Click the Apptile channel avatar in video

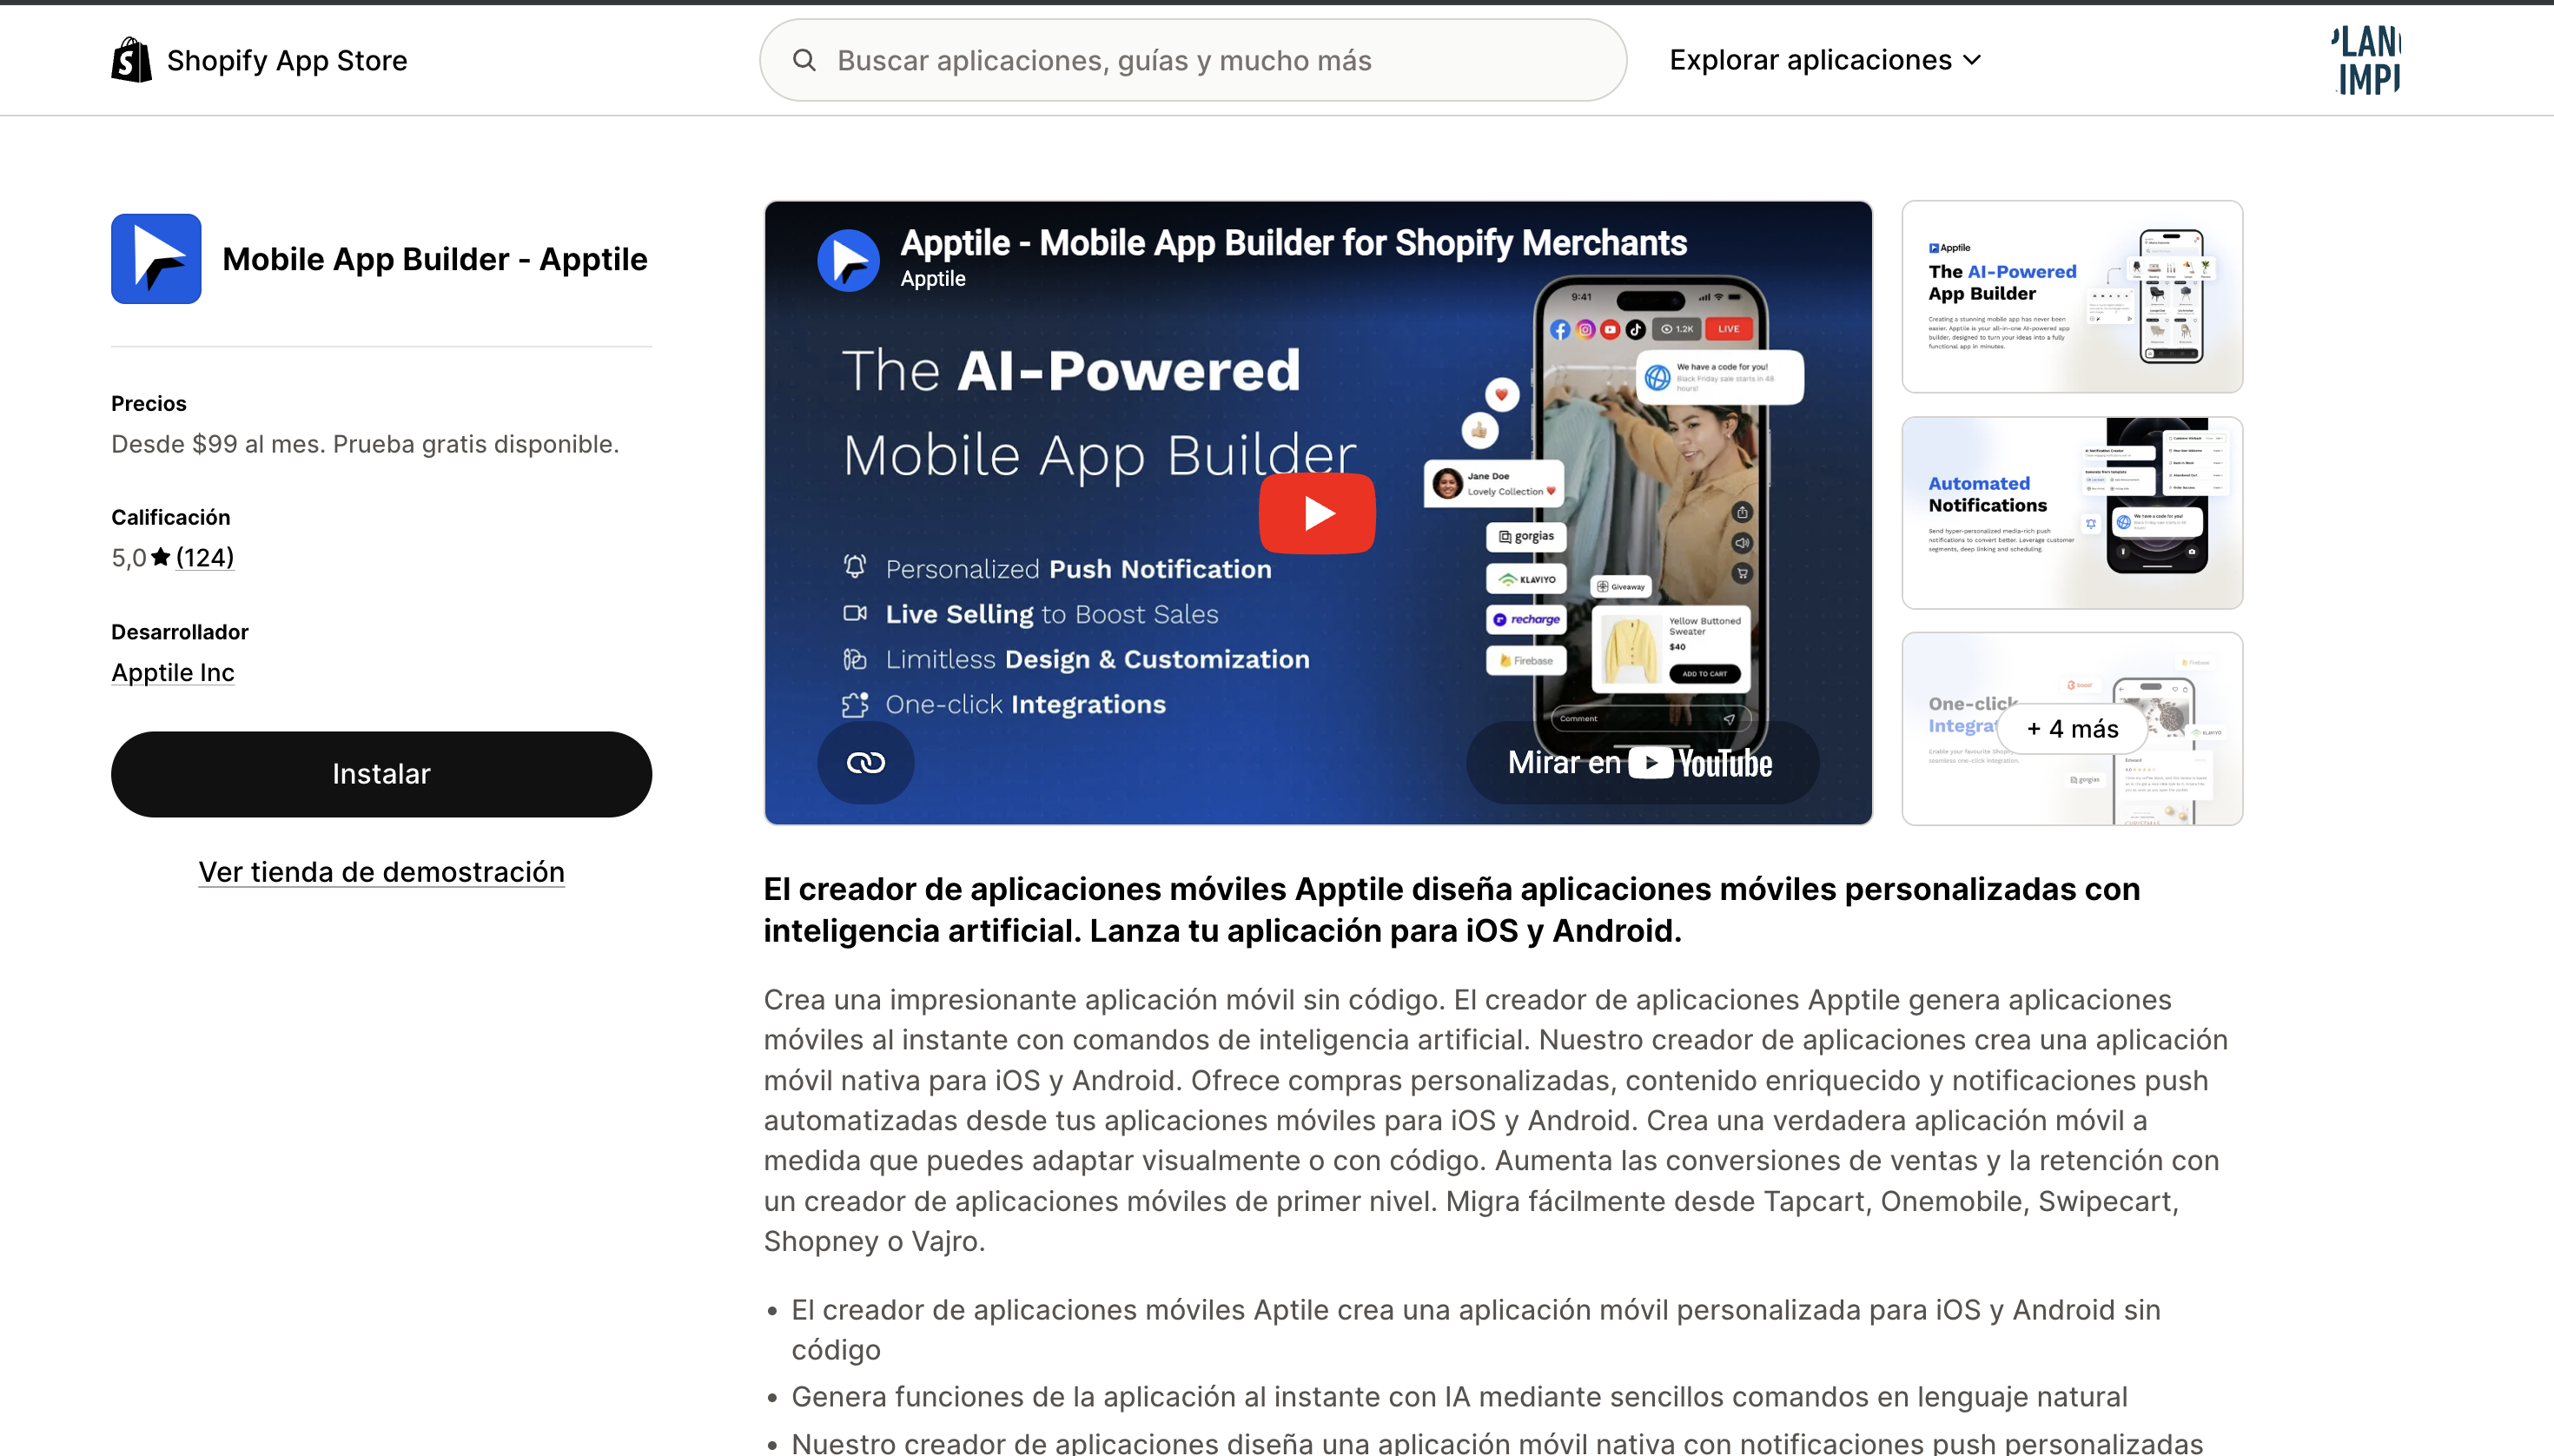pos(848,260)
